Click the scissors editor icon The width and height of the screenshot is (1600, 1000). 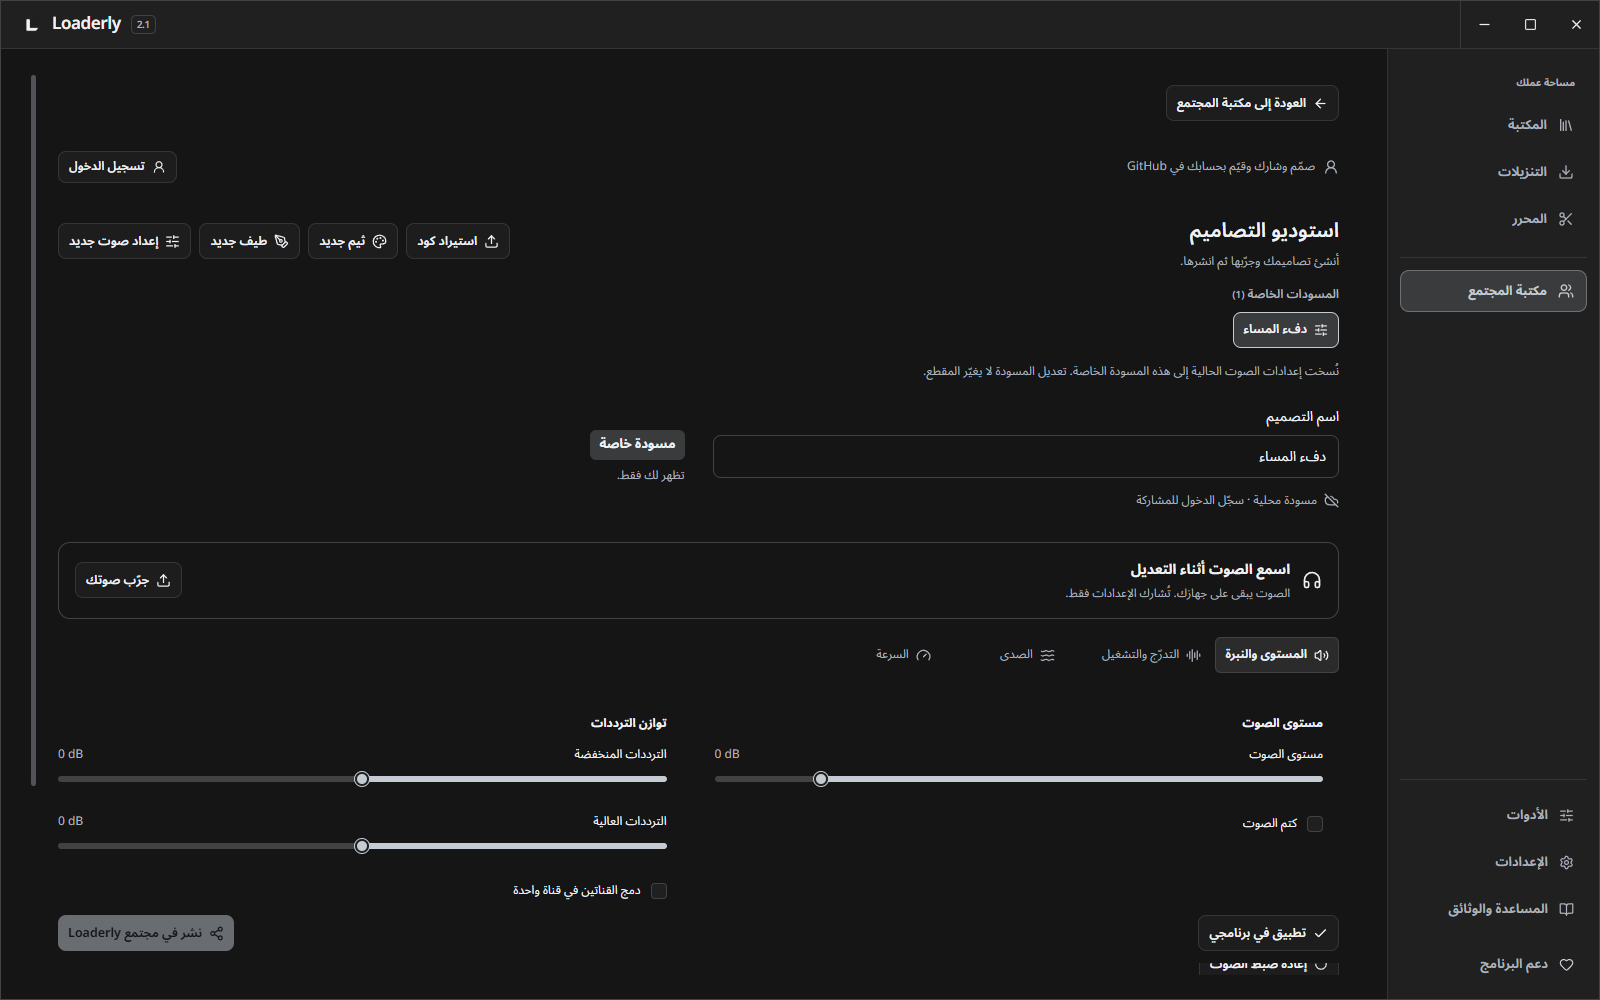tap(1566, 219)
